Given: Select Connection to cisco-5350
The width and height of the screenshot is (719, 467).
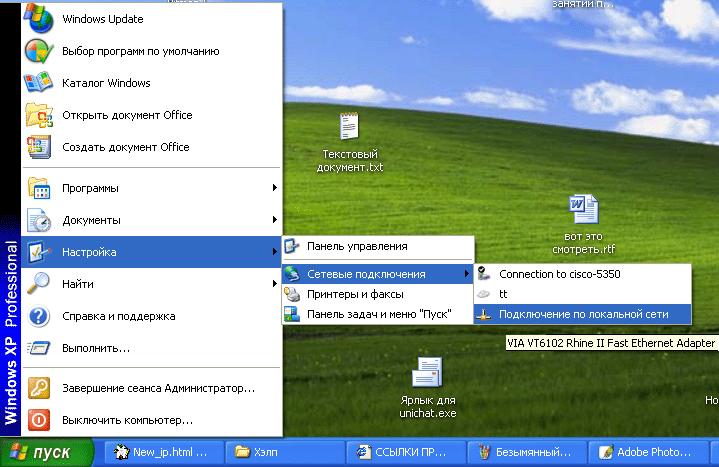Looking at the screenshot, I should click(x=582, y=274).
